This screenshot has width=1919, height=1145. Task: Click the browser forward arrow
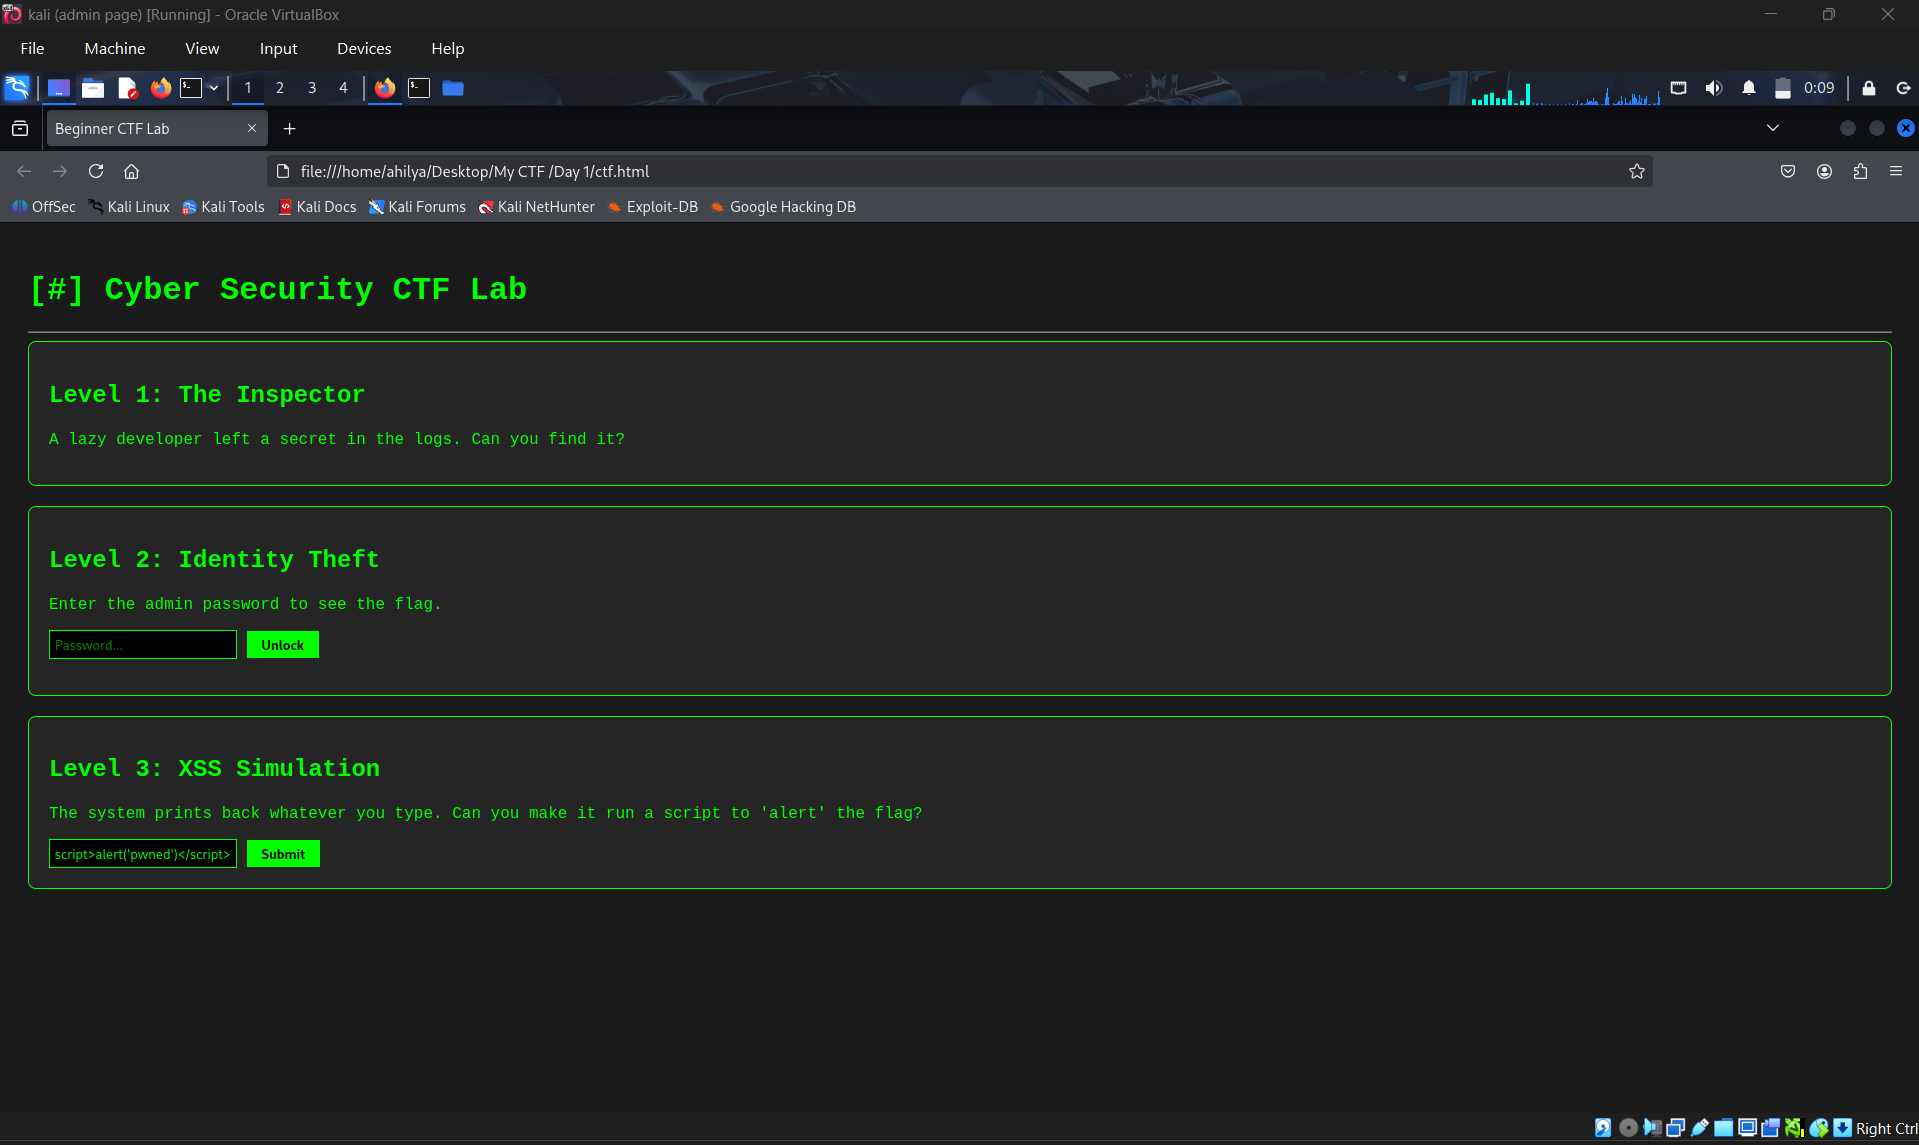coord(60,171)
